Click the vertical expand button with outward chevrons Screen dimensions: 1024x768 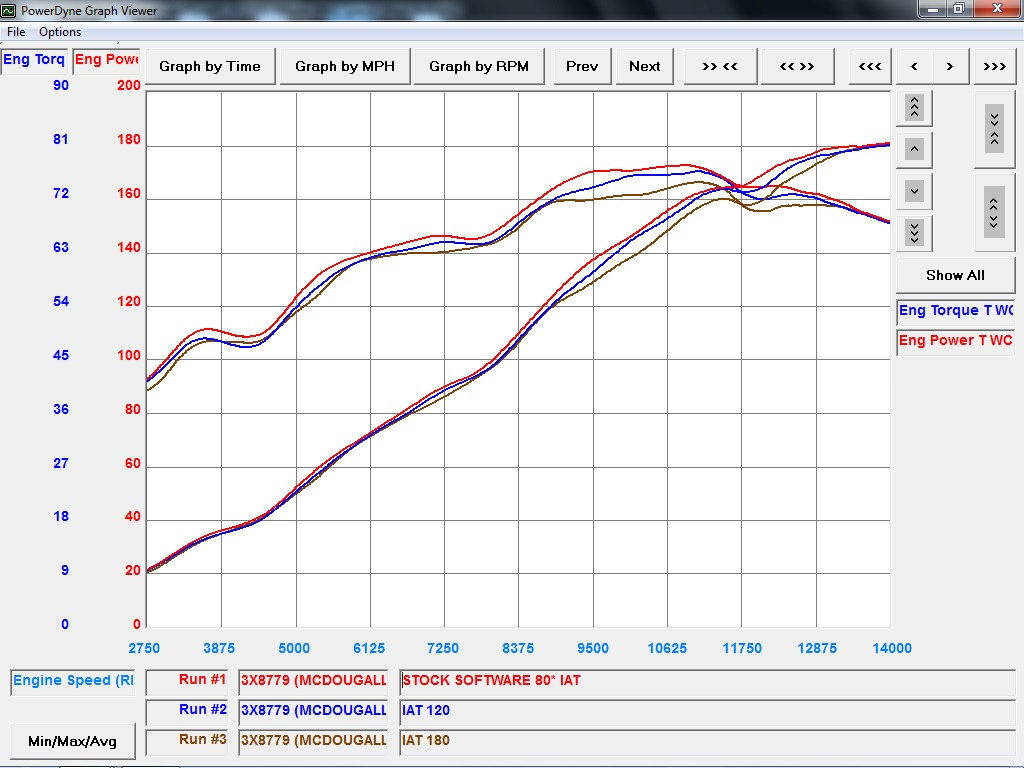point(994,212)
